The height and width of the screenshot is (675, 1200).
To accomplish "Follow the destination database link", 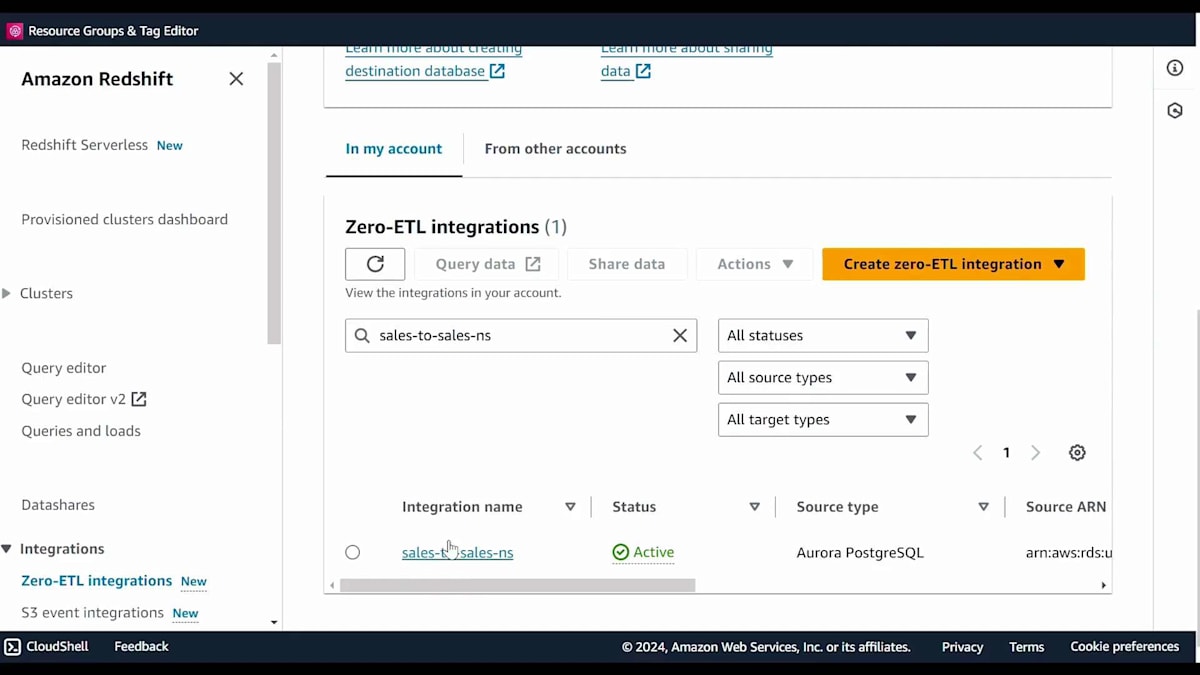I will pos(415,71).
